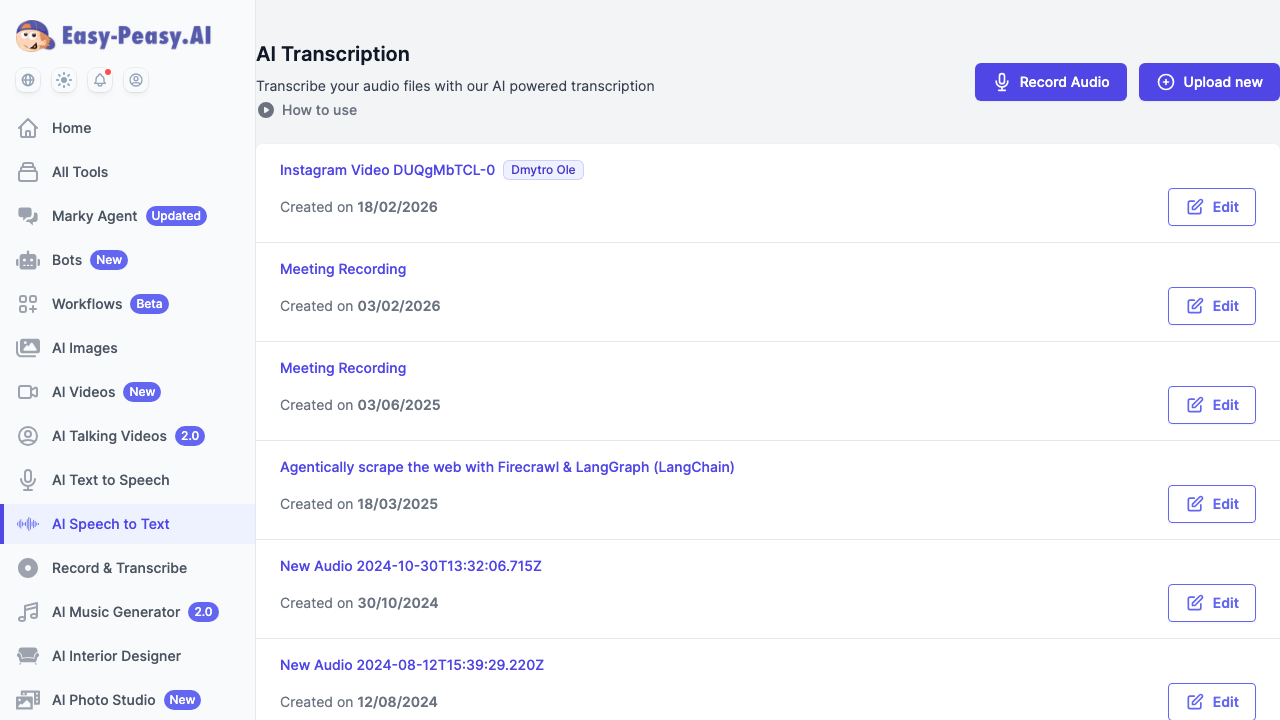1280x720 pixels.
Task: Click the Easy-Peasy.AI logo
Action: [112, 35]
